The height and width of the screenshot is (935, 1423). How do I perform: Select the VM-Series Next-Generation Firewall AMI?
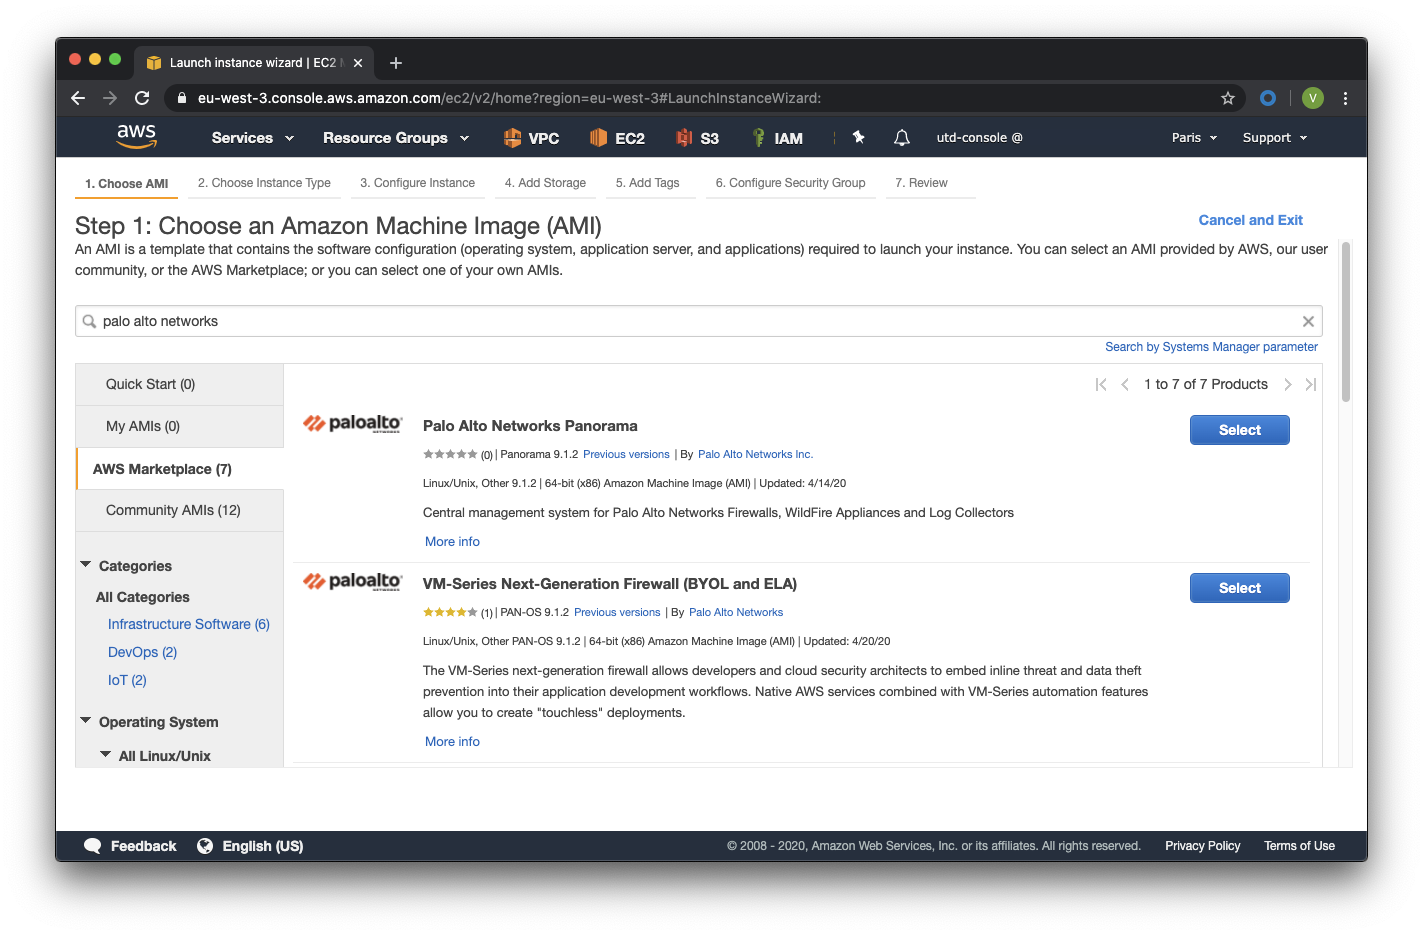[x=1240, y=588]
